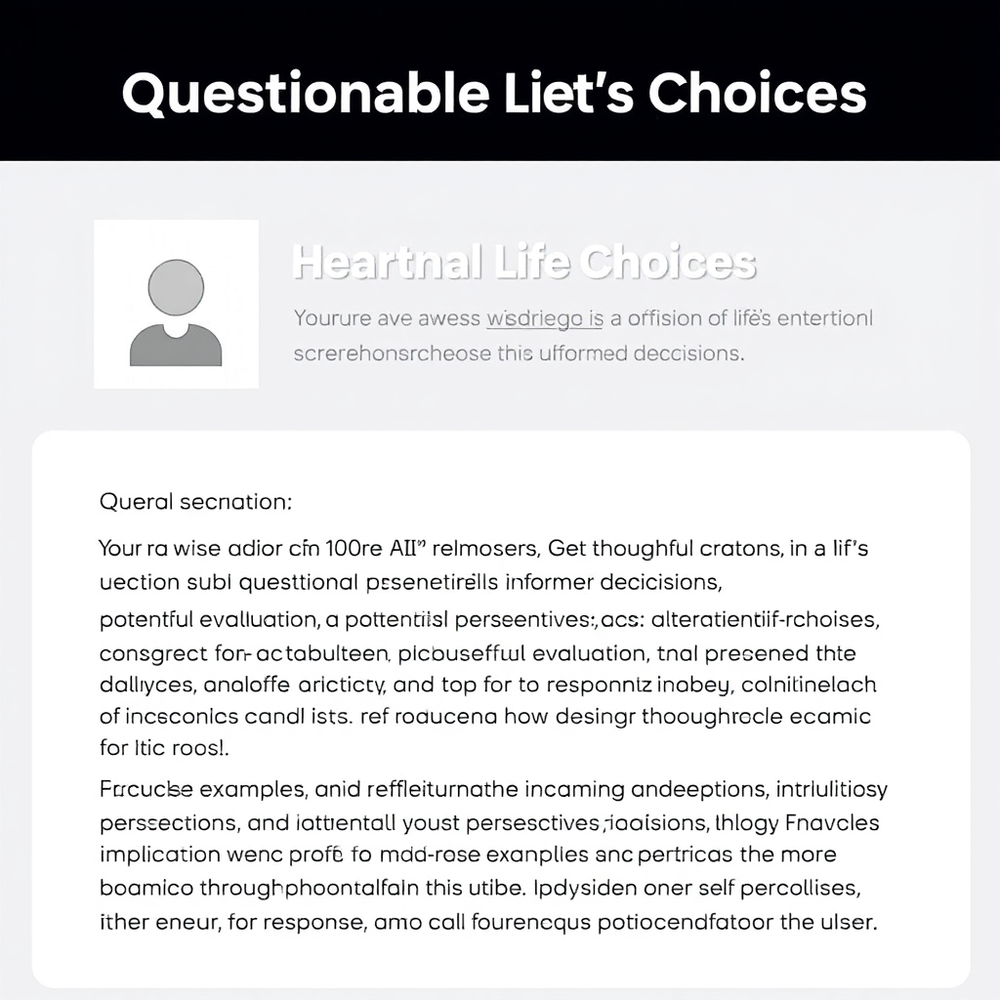1000x1000 pixels.
Task: Click the text line starting "dallyces, analoffe"
Action: pos(488,686)
